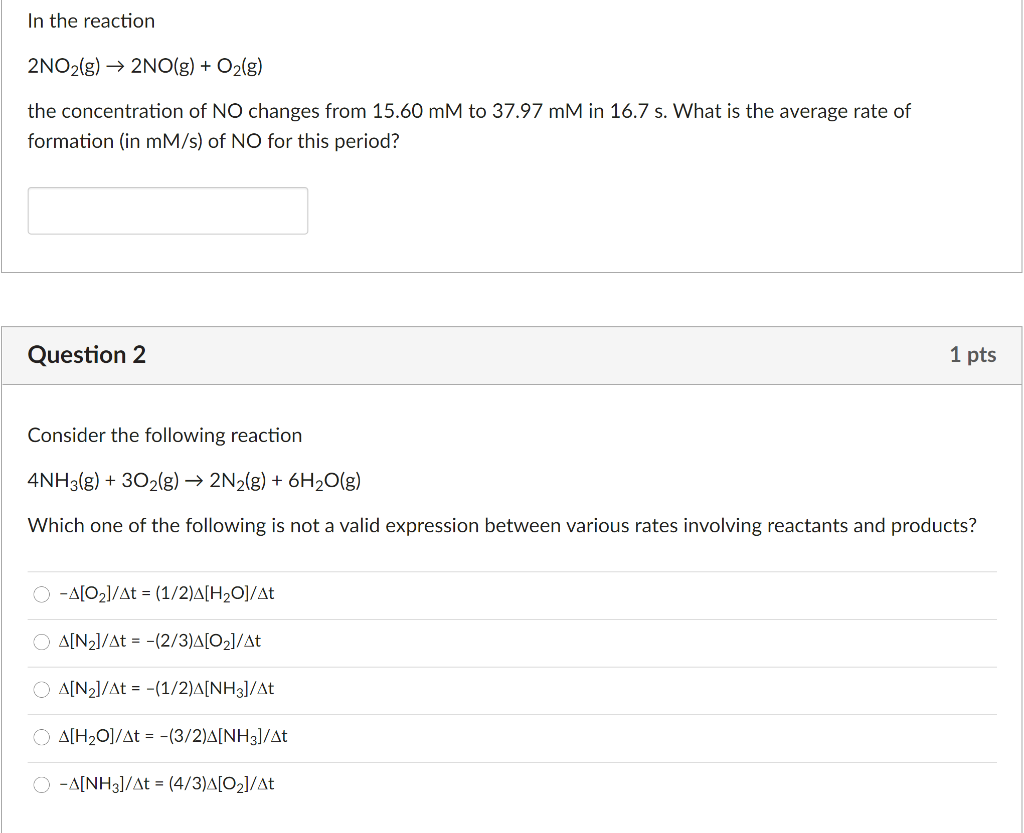
Task: Click the 4NH3 reaction equation text
Action: click(x=193, y=480)
